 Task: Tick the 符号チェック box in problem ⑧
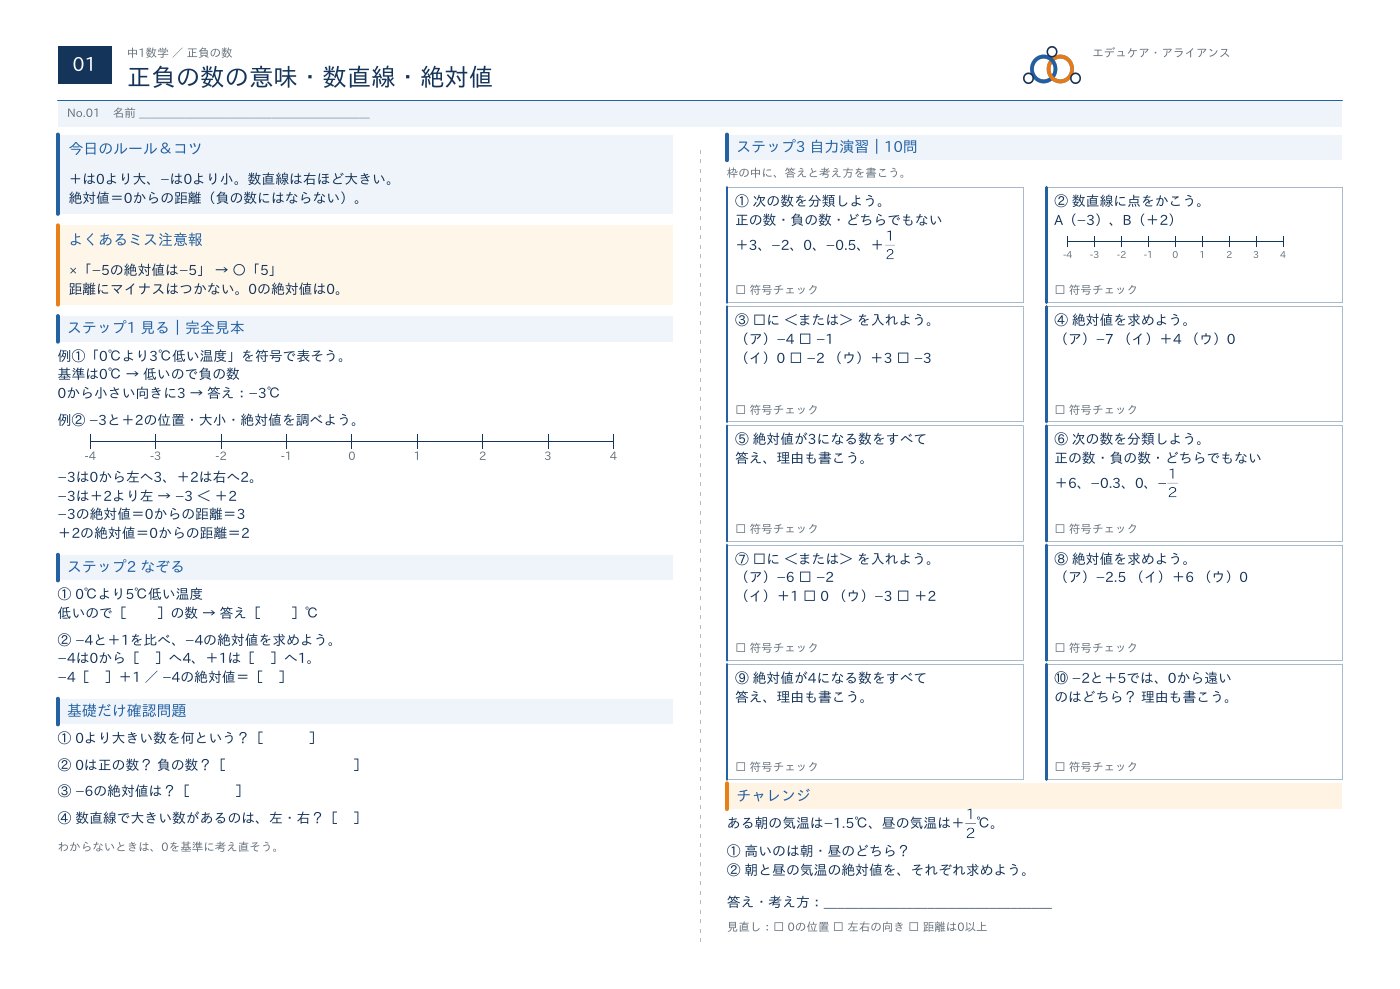[1060, 648]
